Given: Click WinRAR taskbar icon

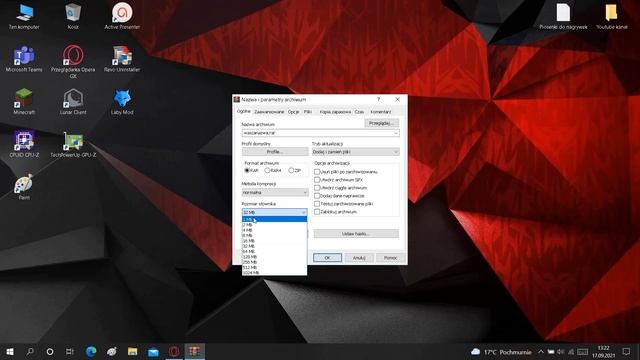Looking at the screenshot, I should (195, 351).
